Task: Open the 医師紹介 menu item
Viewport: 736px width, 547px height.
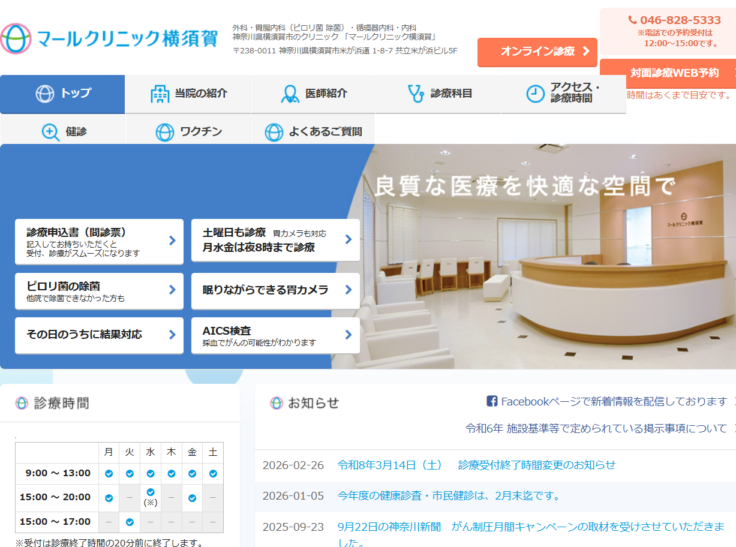Action: click(313, 94)
